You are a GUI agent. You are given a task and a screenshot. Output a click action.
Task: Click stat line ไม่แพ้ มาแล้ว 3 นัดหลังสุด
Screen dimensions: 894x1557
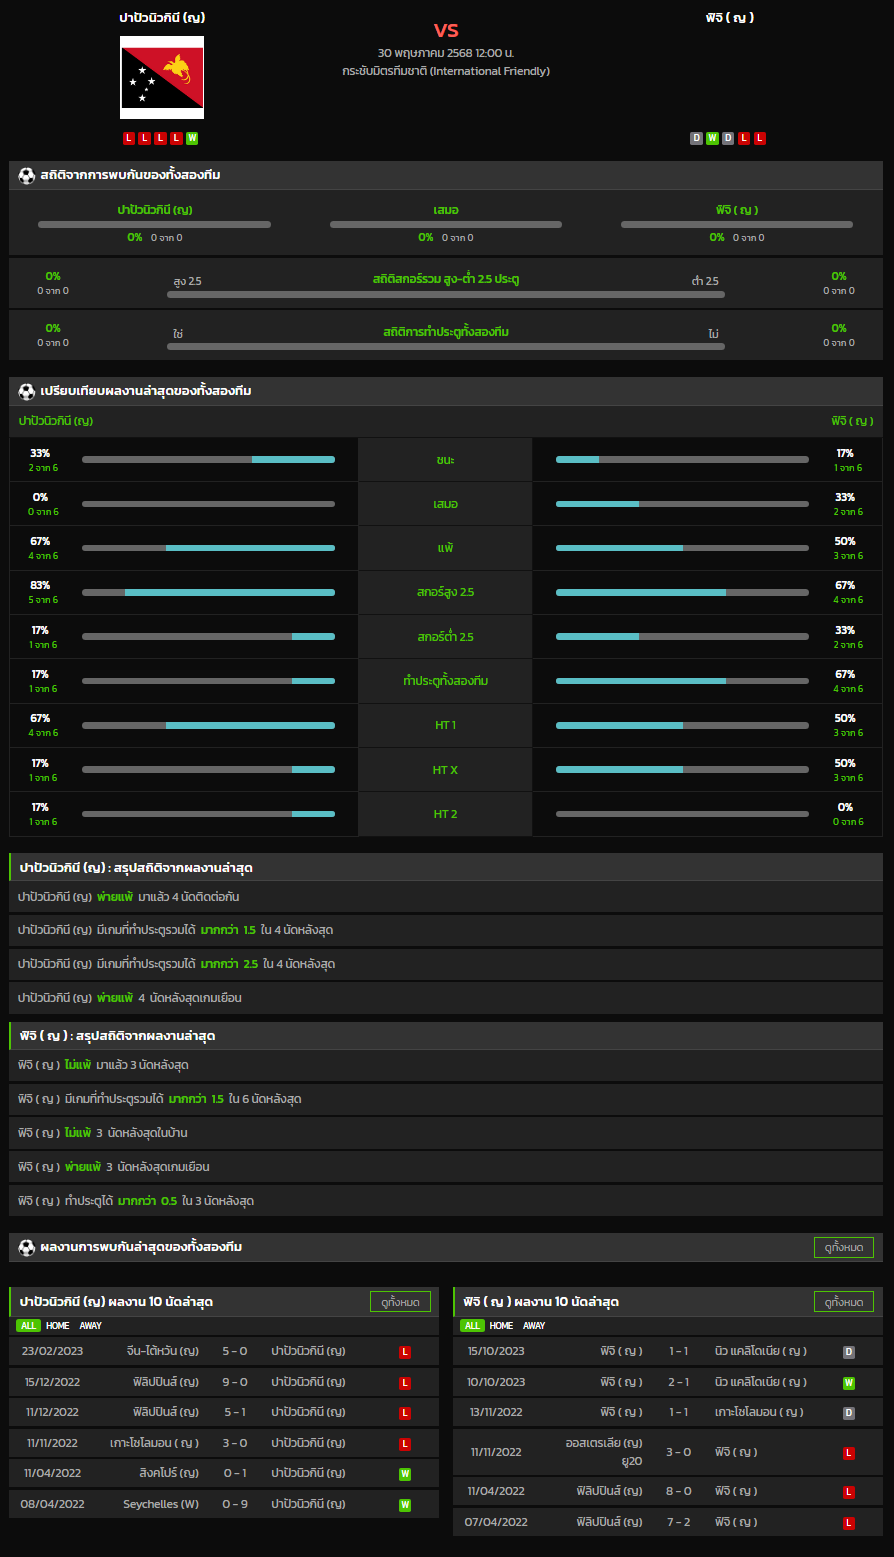(446, 1065)
